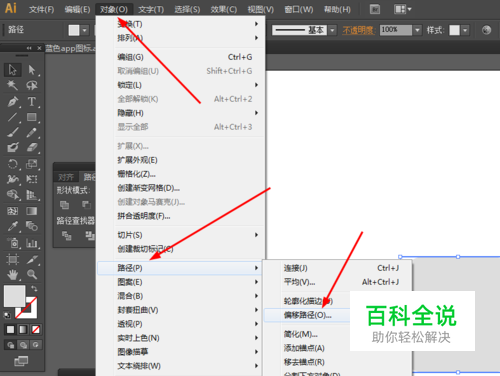Screen dimensions: 500x376
Task: Switch to Draw Normal mode
Action: pyautogui.click(x=10, y=345)
